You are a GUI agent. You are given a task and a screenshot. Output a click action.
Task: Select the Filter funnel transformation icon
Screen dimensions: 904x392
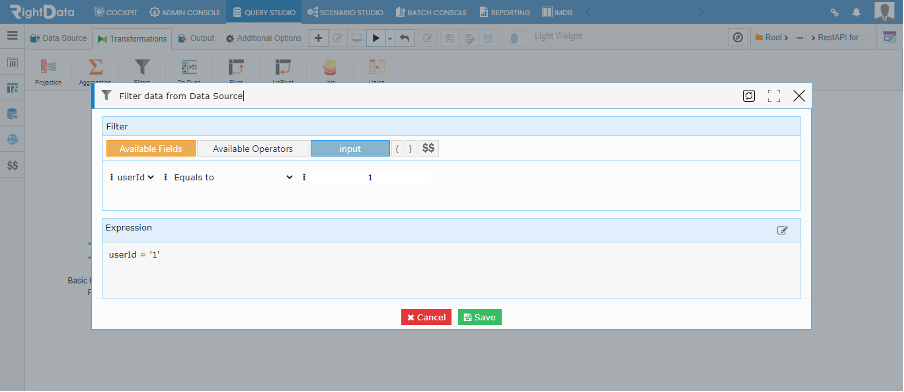click(x=142, y=67)
